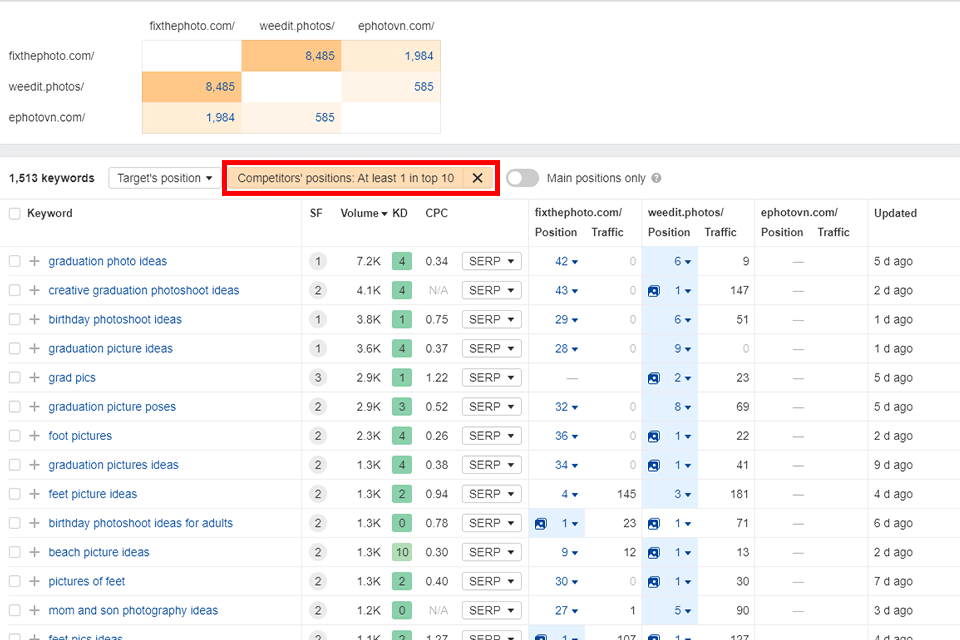This screenshot has height=640, width=960.
Task: Open the pictures of feet keyword link
Action: point(86,581)
